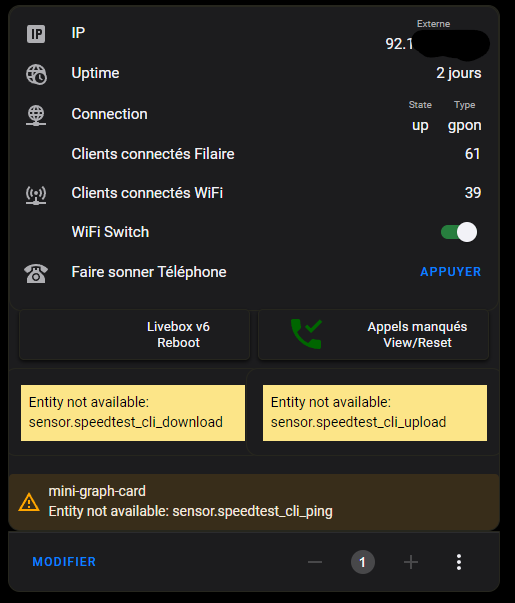Show the Connection type gpon value
Viewport: 515px width, 603px height.
point(464,125)
